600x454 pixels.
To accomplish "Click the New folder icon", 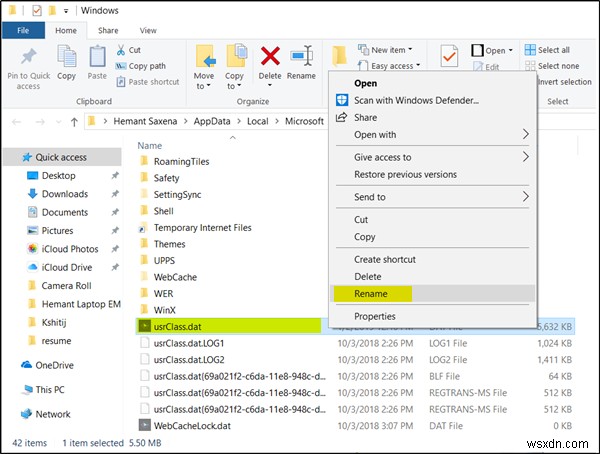I will (339, 56).
